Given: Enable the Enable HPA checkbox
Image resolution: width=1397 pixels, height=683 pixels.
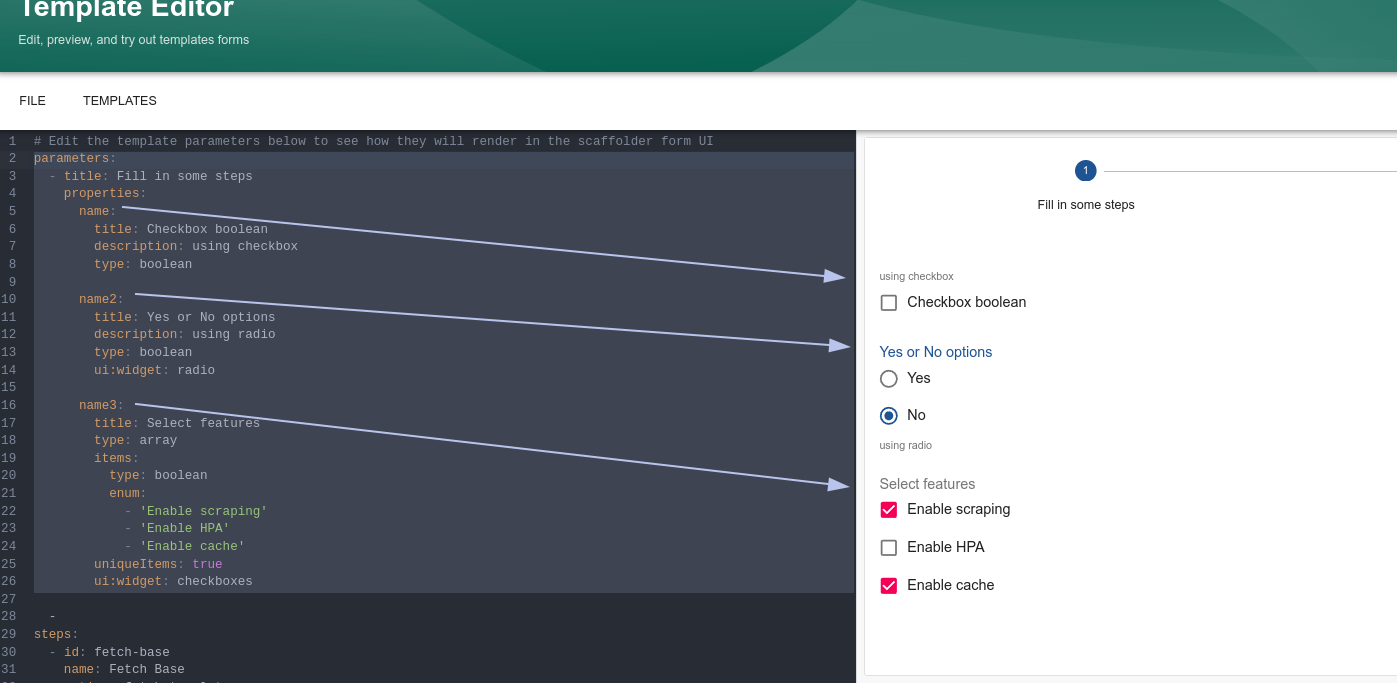Looking at the screenshot, I should 888,548.
